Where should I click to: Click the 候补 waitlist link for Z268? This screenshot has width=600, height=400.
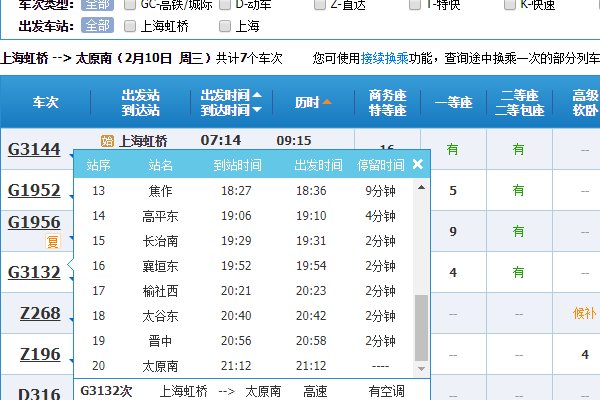tap(585, 313)
